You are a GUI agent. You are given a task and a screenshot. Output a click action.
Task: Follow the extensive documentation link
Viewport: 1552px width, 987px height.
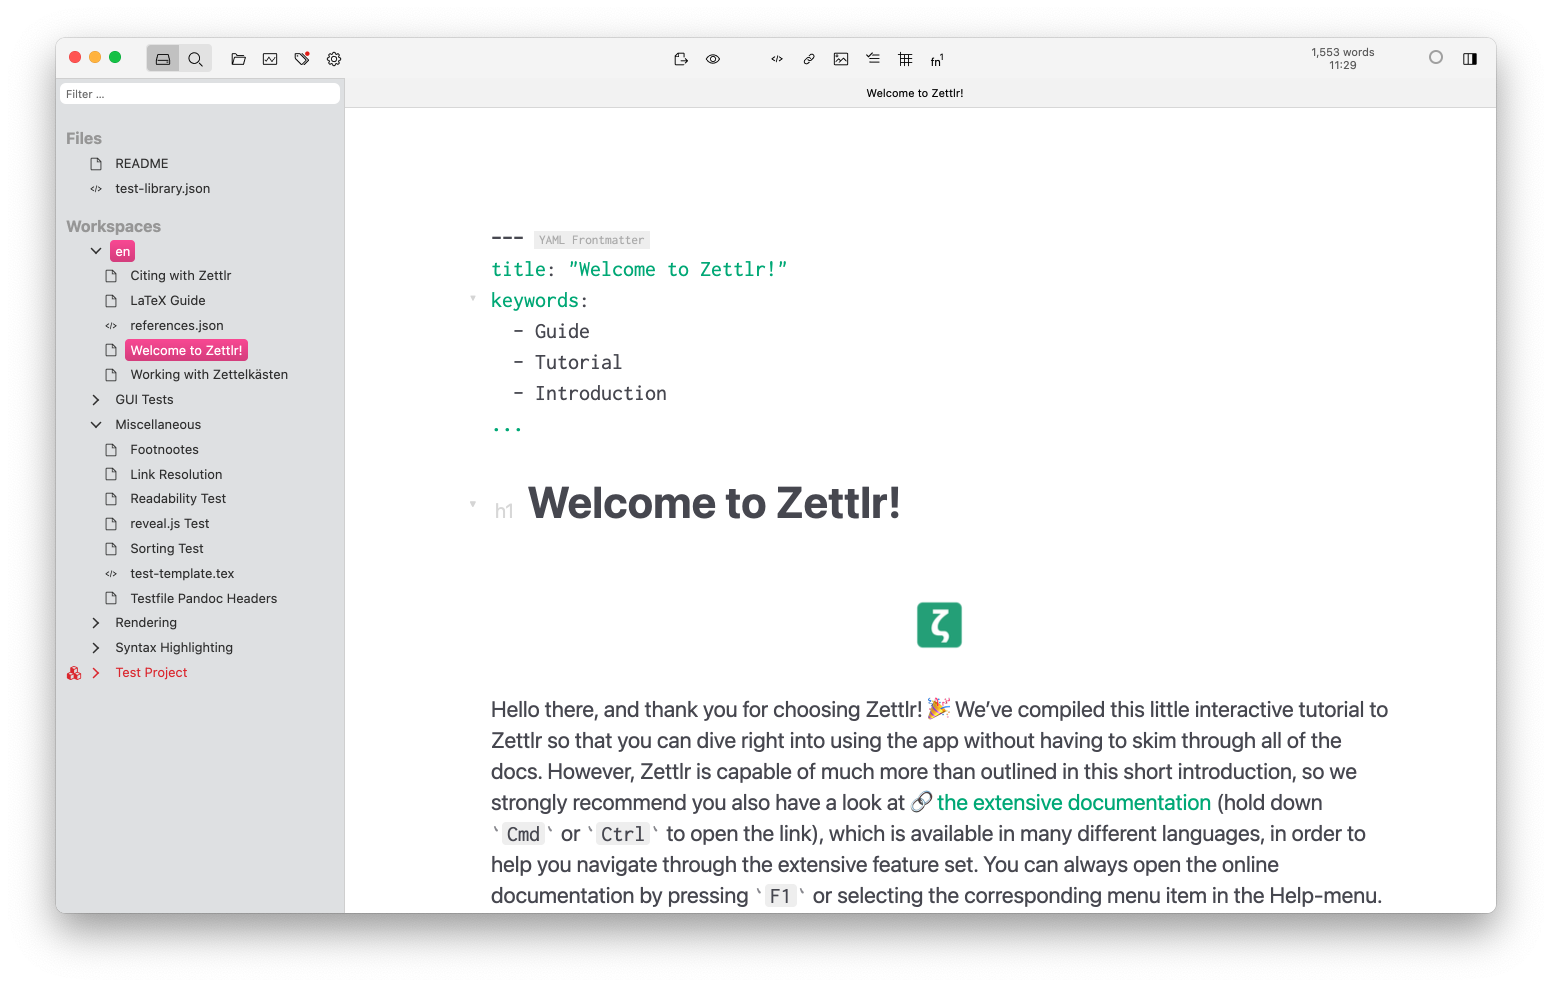click(1073, 803)
